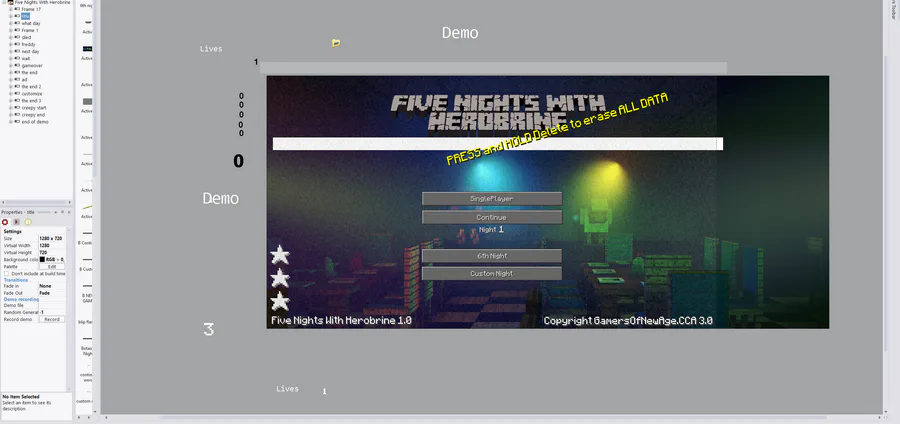Open the Properties panel dropdown arrow
Image resolution: width=900 pixels, height=424 pixels.
pyautogui.click(x=56, y=212)
